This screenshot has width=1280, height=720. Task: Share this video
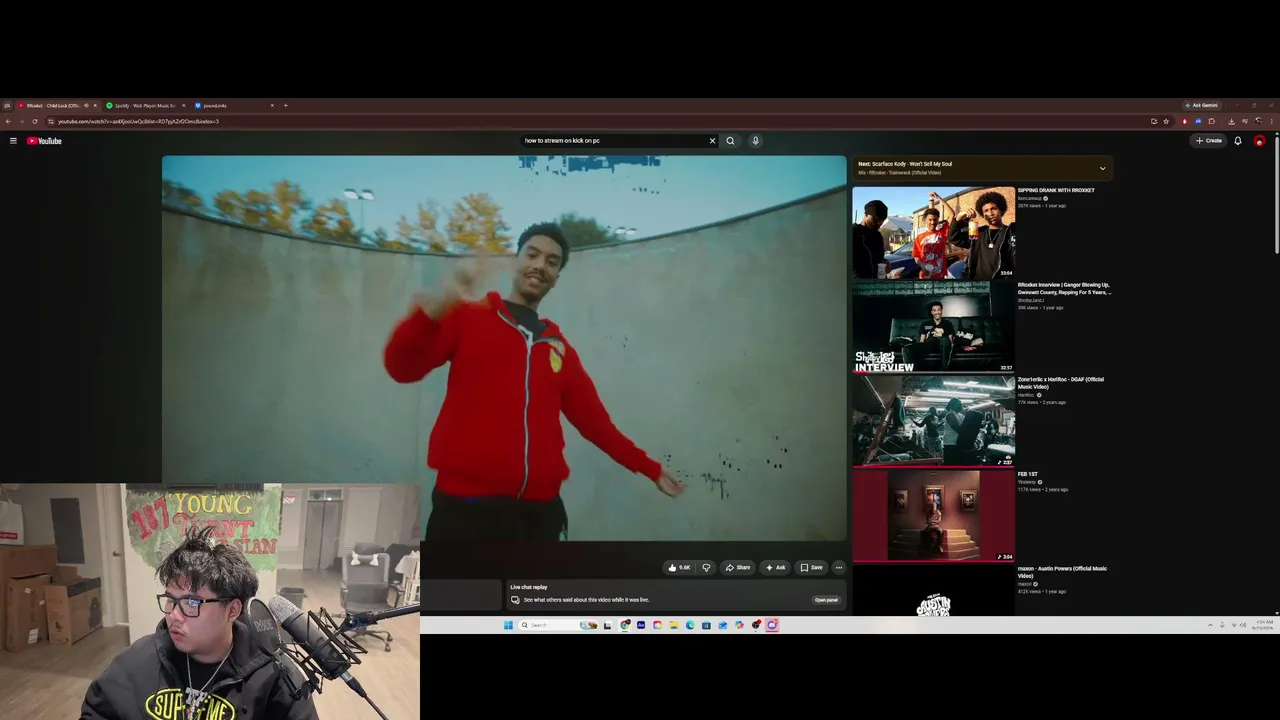coord(738,568)
